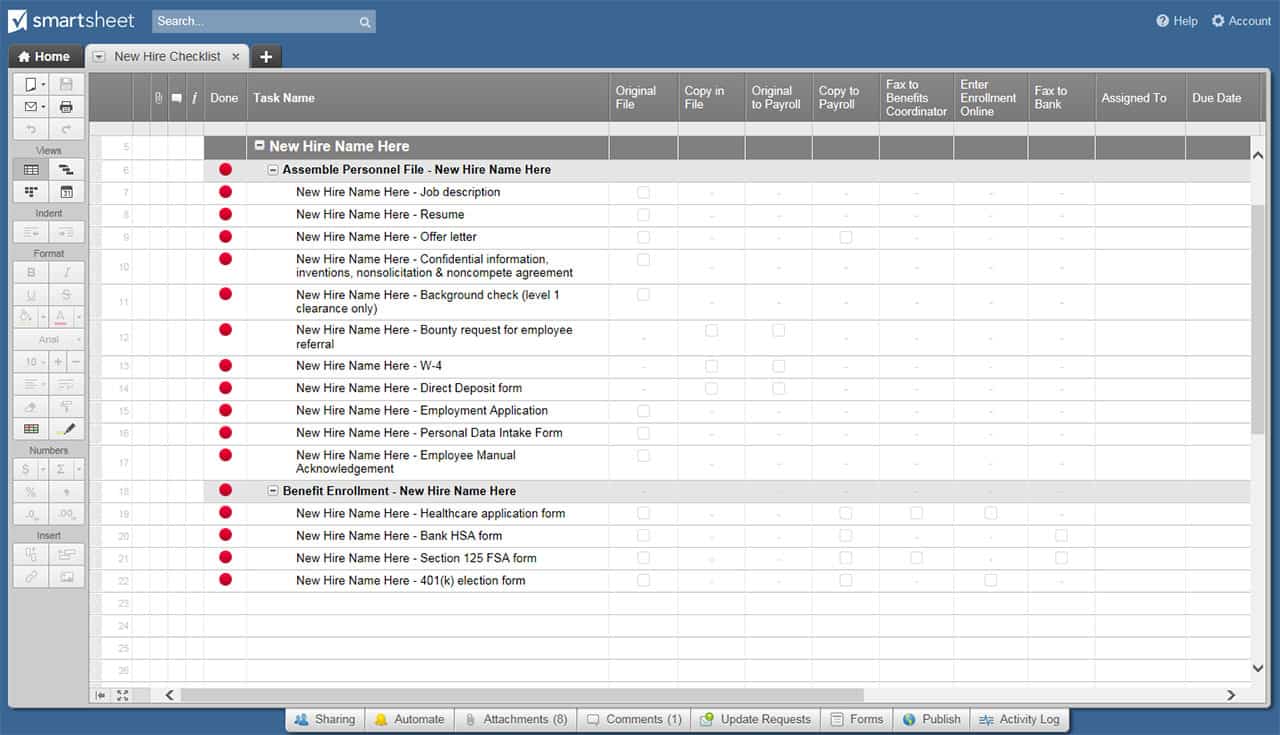
Task: Open the Comments (1) tab
Action: tap(634, 719)
